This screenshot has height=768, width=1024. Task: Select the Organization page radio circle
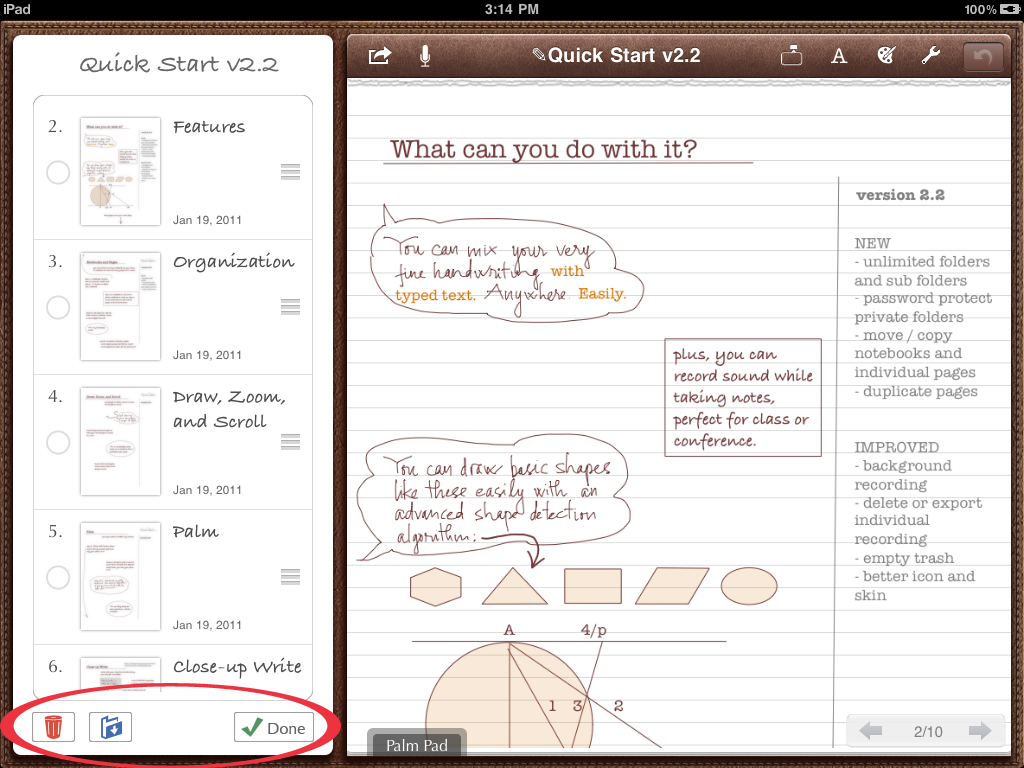(x=58, y=307)
